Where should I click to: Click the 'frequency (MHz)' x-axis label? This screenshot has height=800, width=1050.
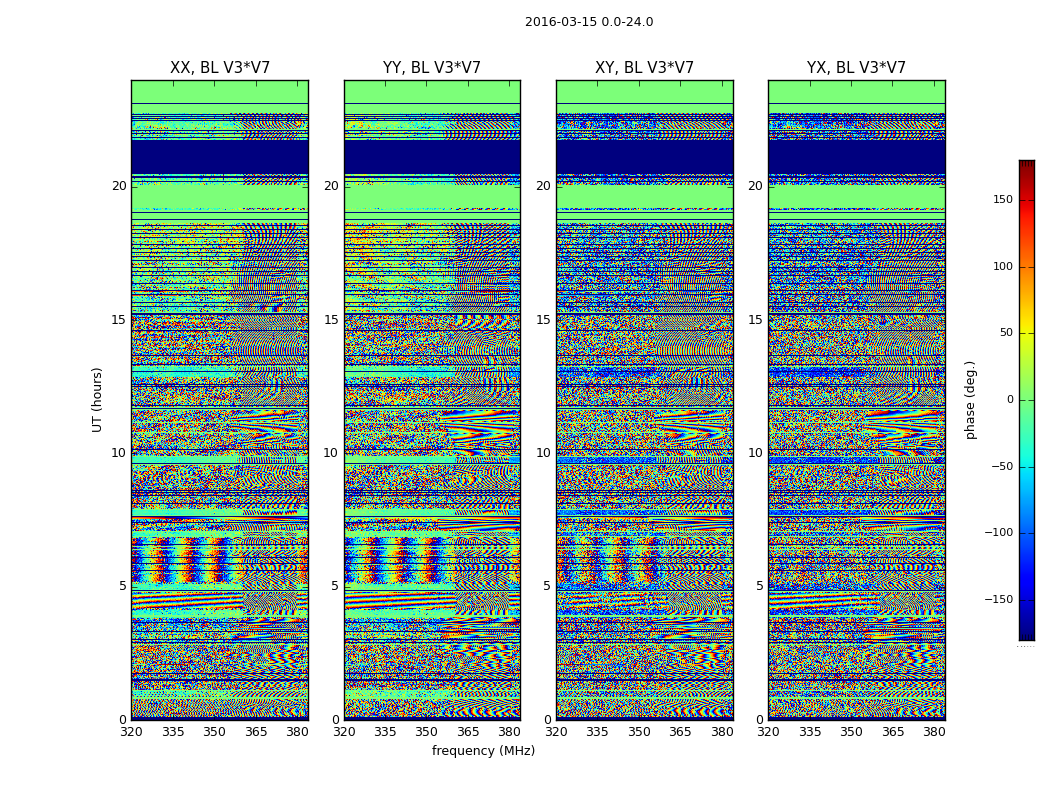483,750
